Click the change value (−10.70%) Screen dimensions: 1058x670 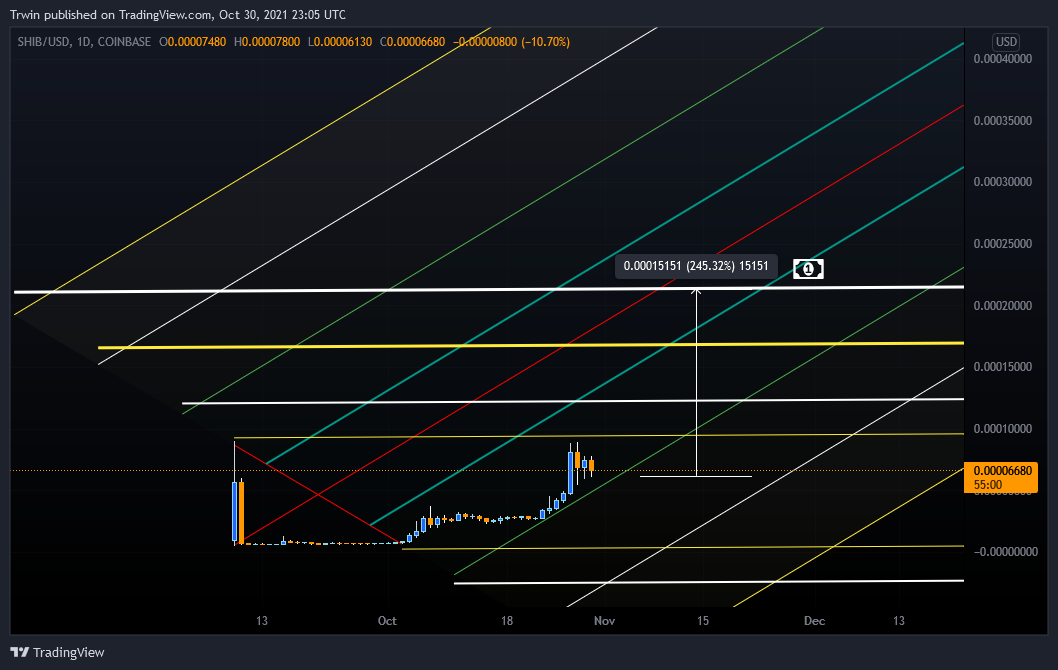tap(545, 42)
